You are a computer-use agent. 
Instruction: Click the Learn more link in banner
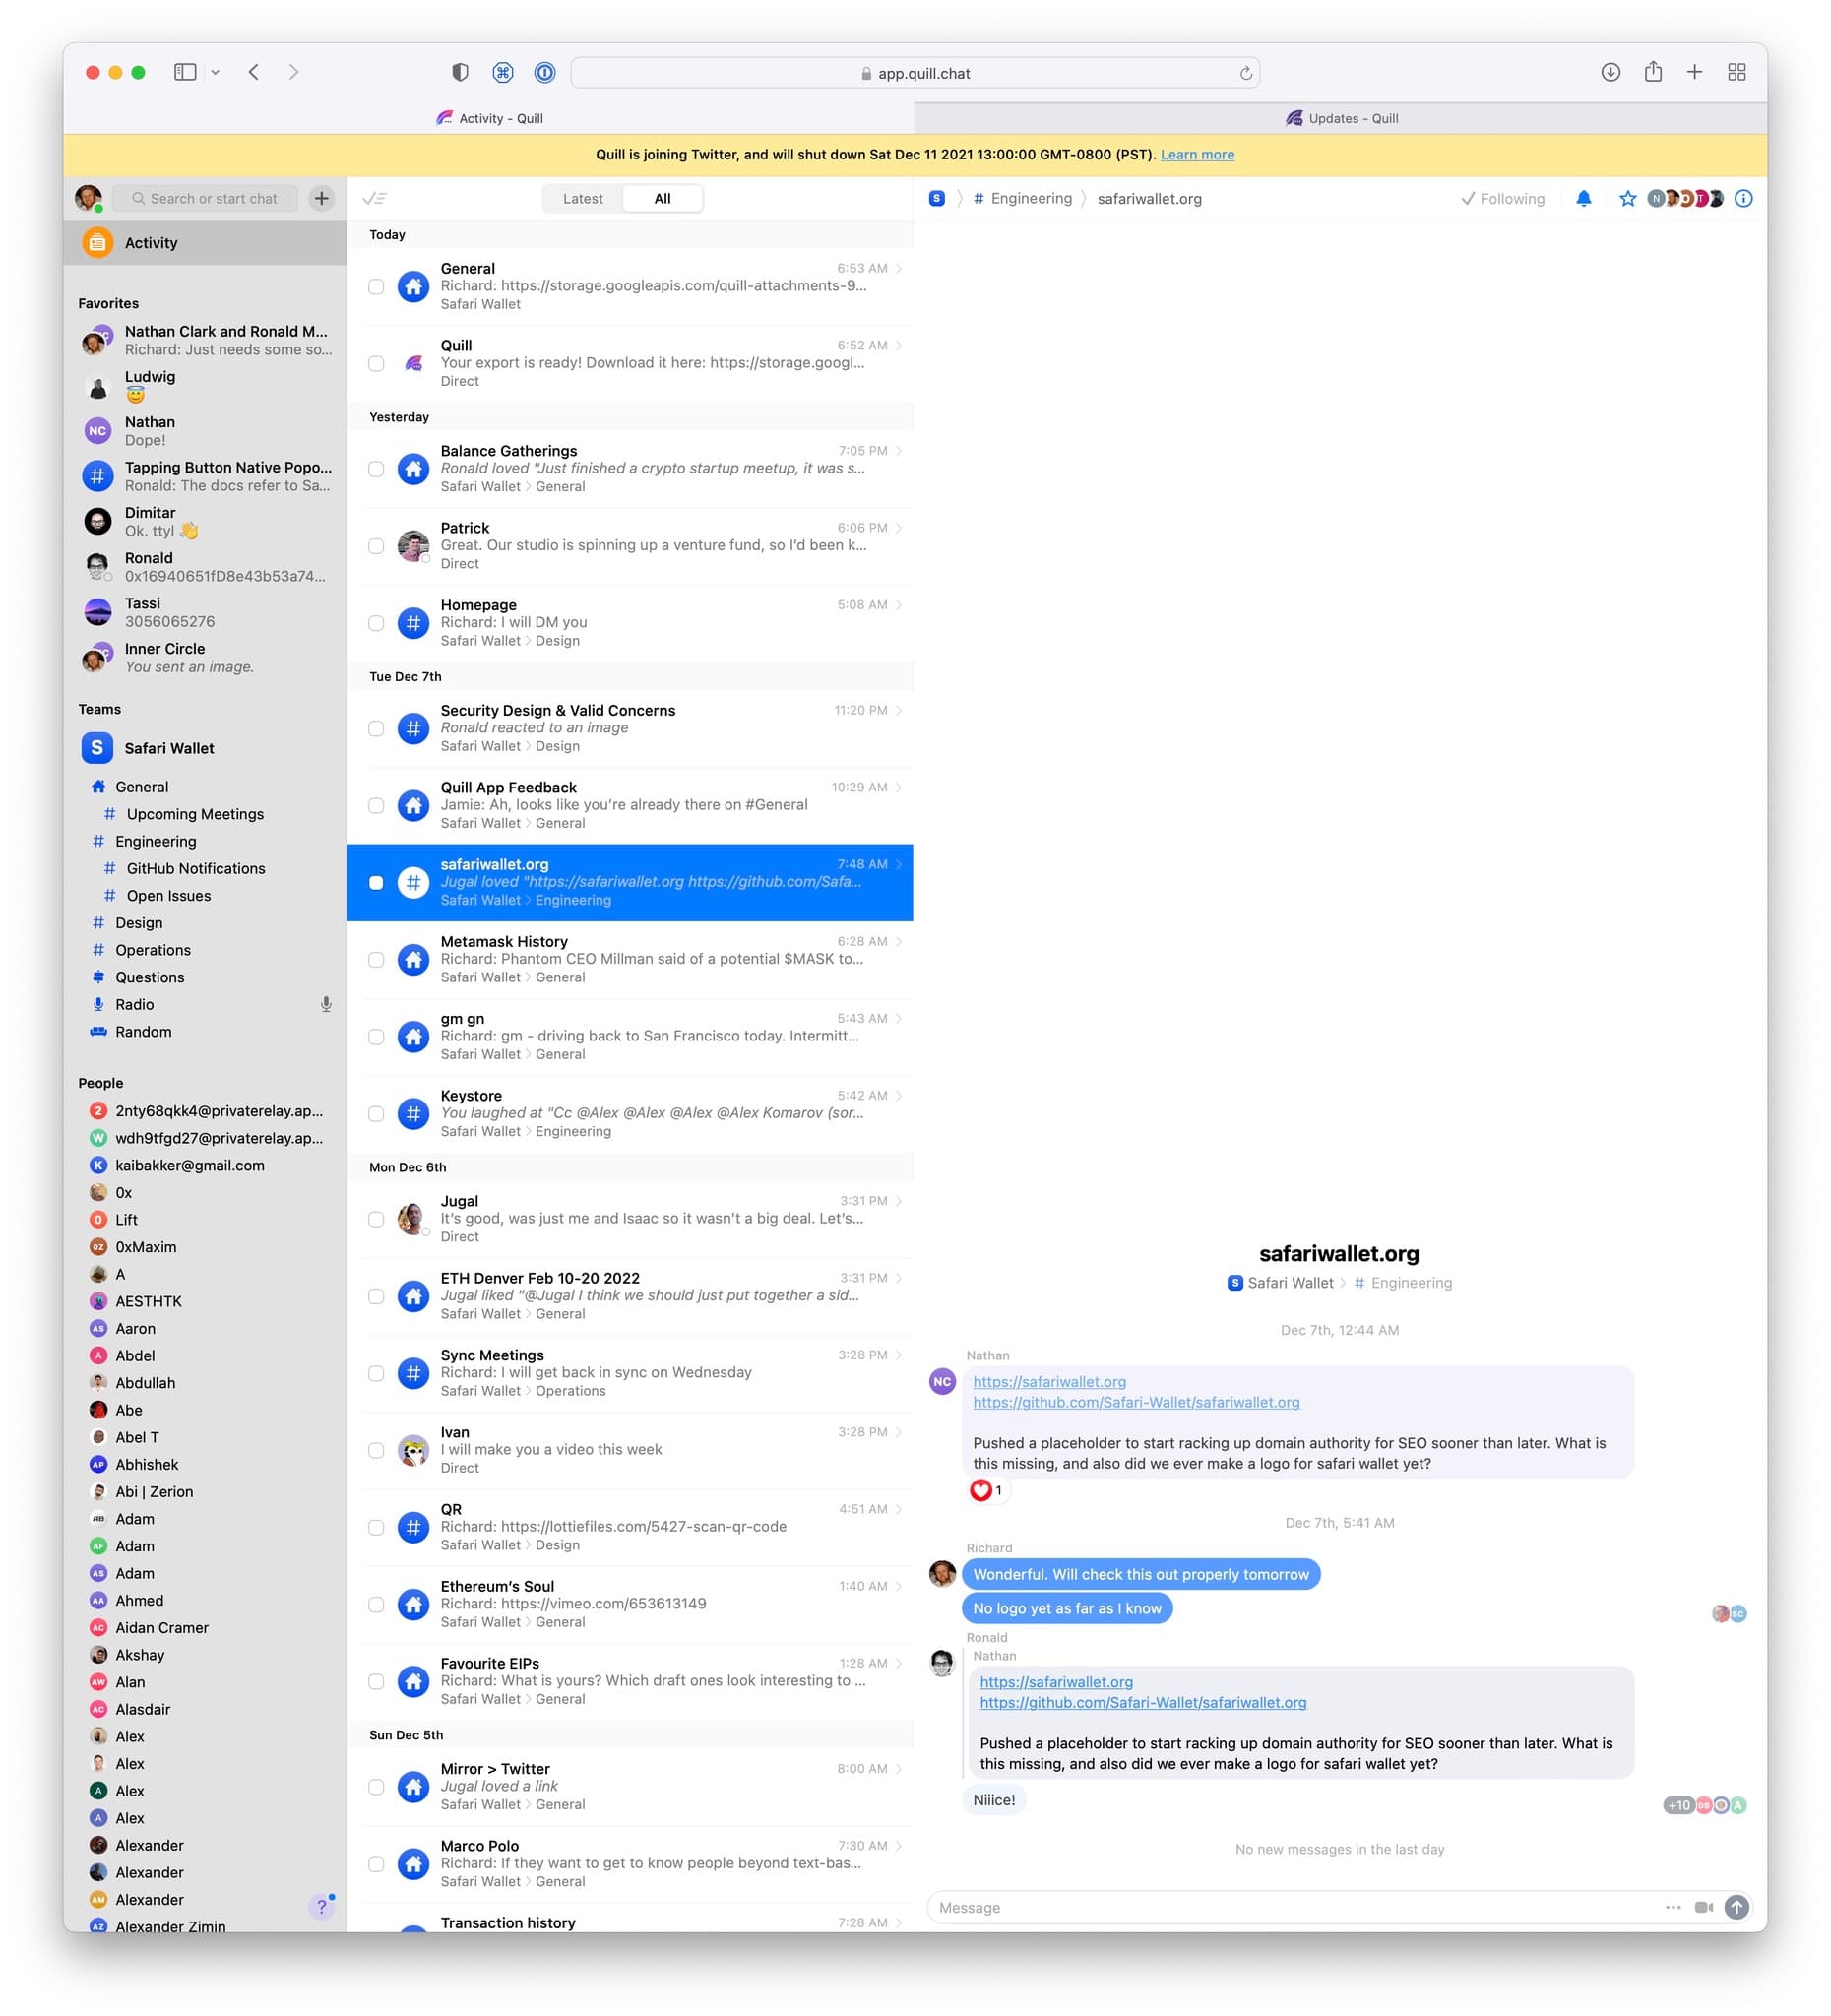[1197, 155]
